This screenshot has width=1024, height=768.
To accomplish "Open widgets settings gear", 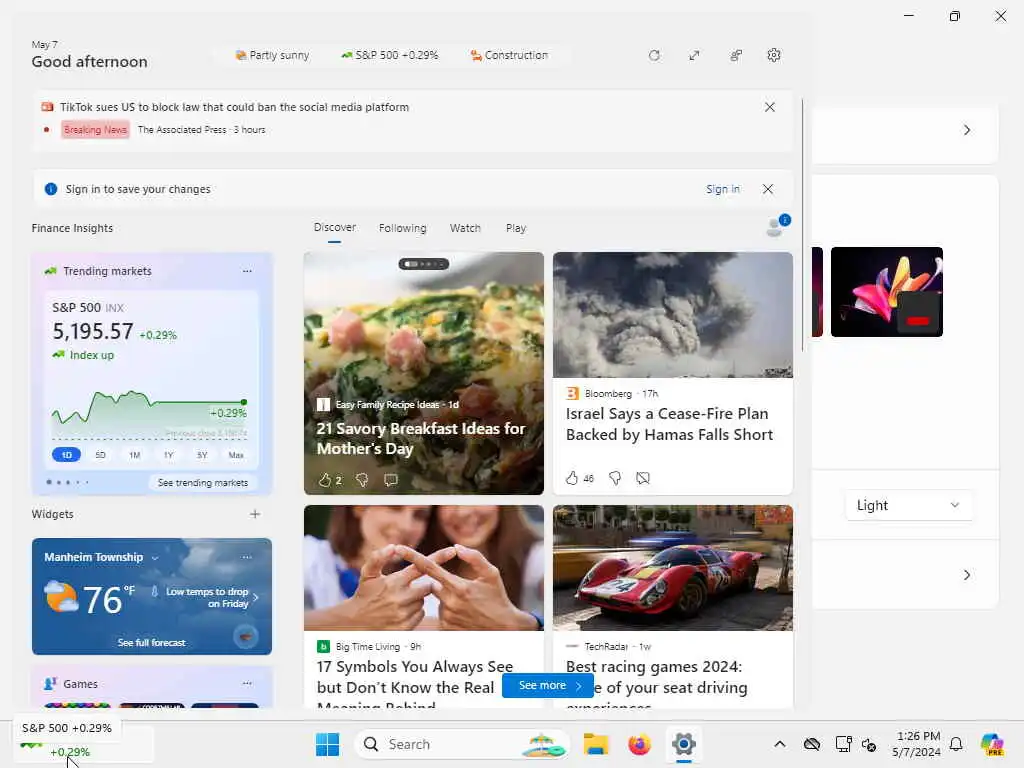I will tap(774, 56).
